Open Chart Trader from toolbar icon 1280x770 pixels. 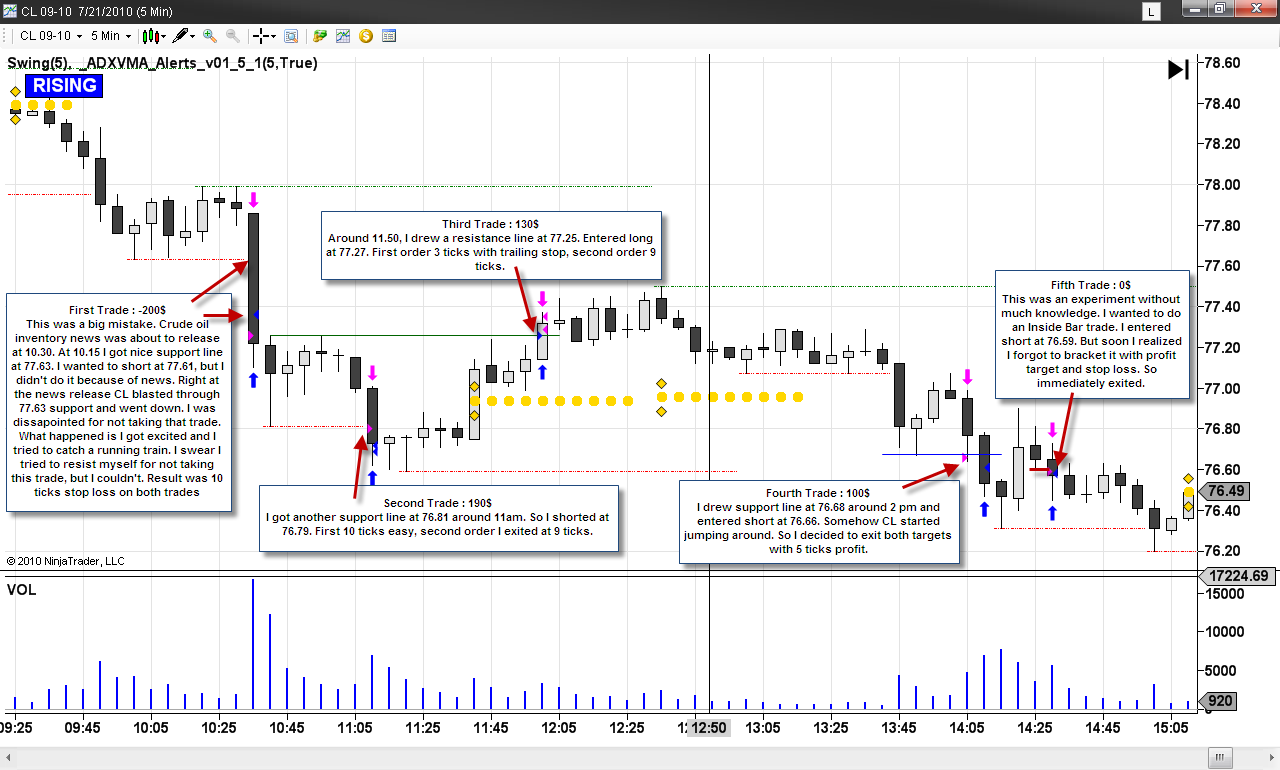coord(320,36)
